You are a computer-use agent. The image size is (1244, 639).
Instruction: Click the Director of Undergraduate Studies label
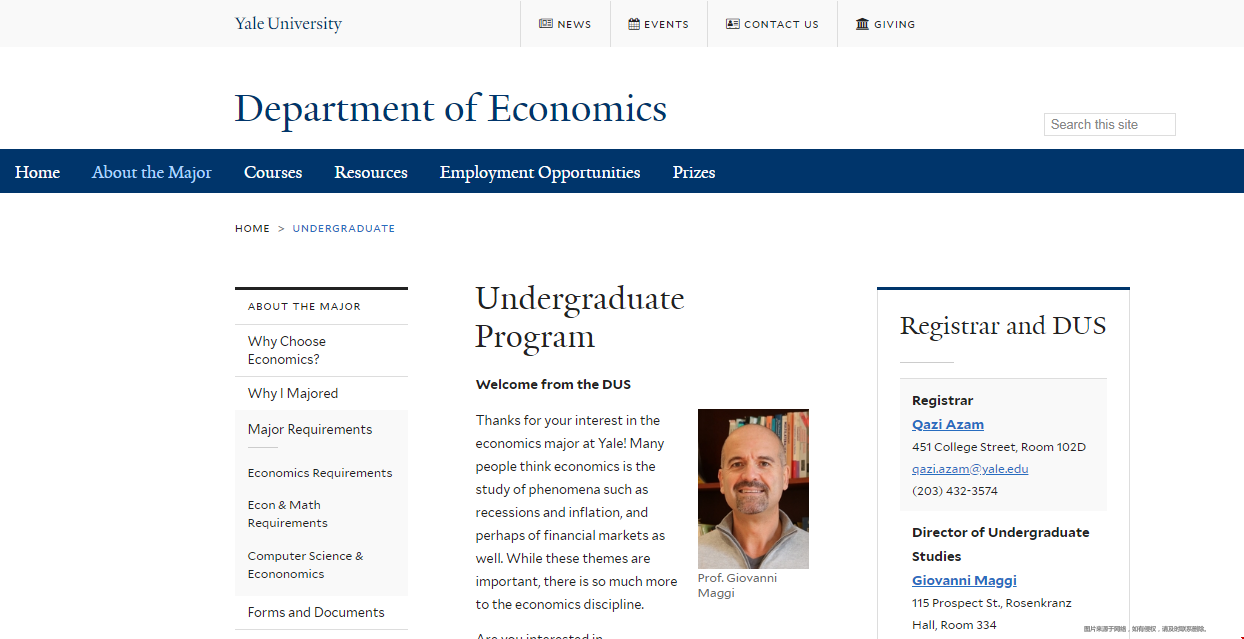tap(1001, 544)
